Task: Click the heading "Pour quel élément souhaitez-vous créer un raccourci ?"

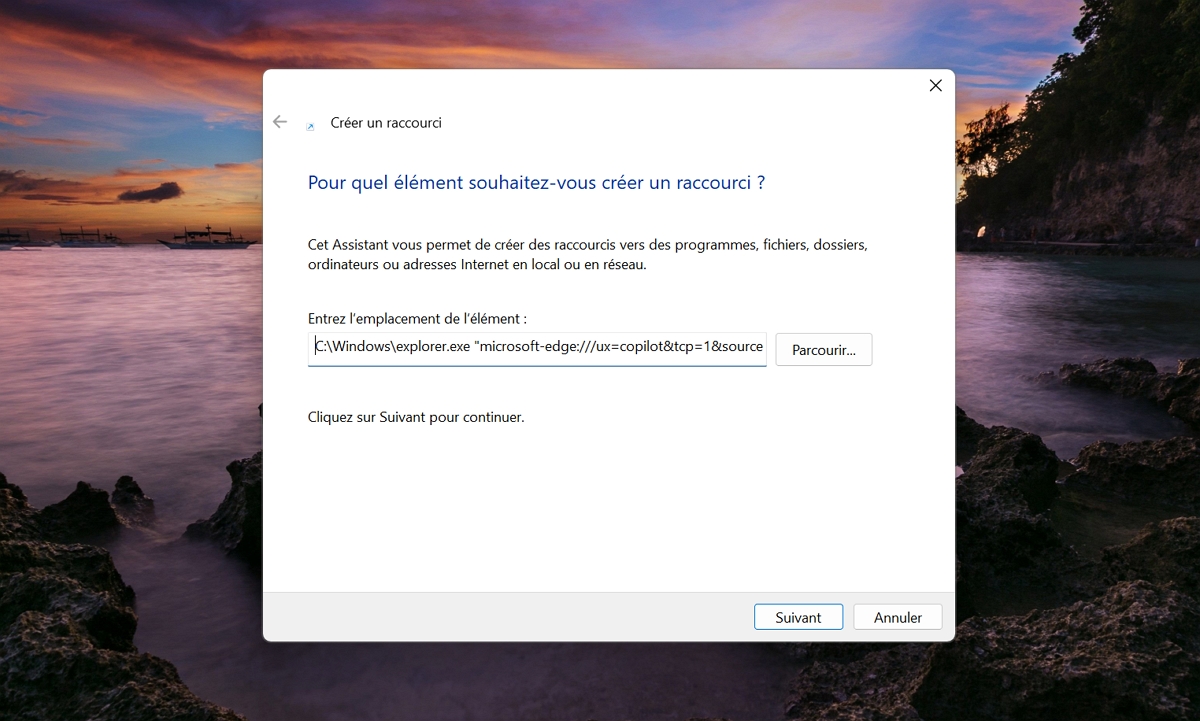Action: tap(536, 183)
